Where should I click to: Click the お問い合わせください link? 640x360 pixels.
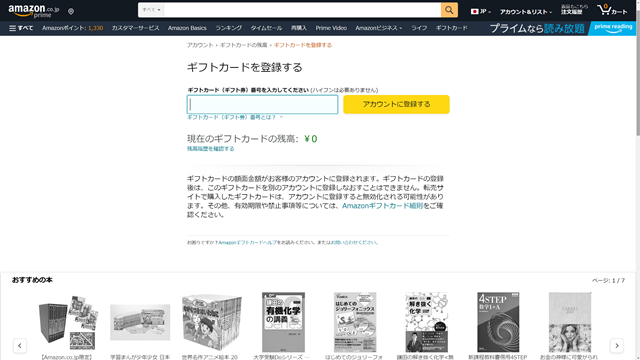click(x=354, y=242)
